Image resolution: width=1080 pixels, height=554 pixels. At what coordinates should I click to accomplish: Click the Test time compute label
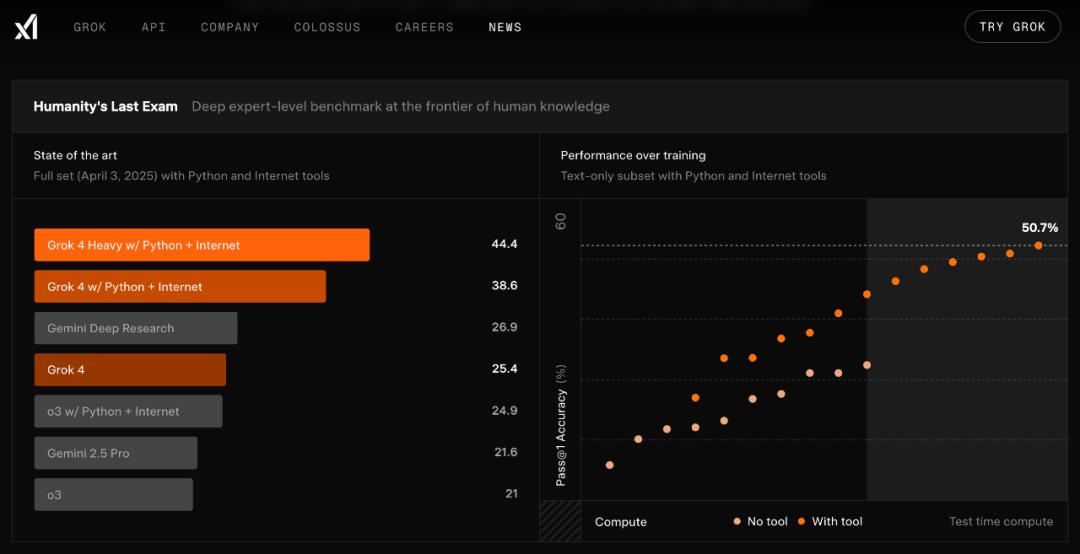point(1001,522)
